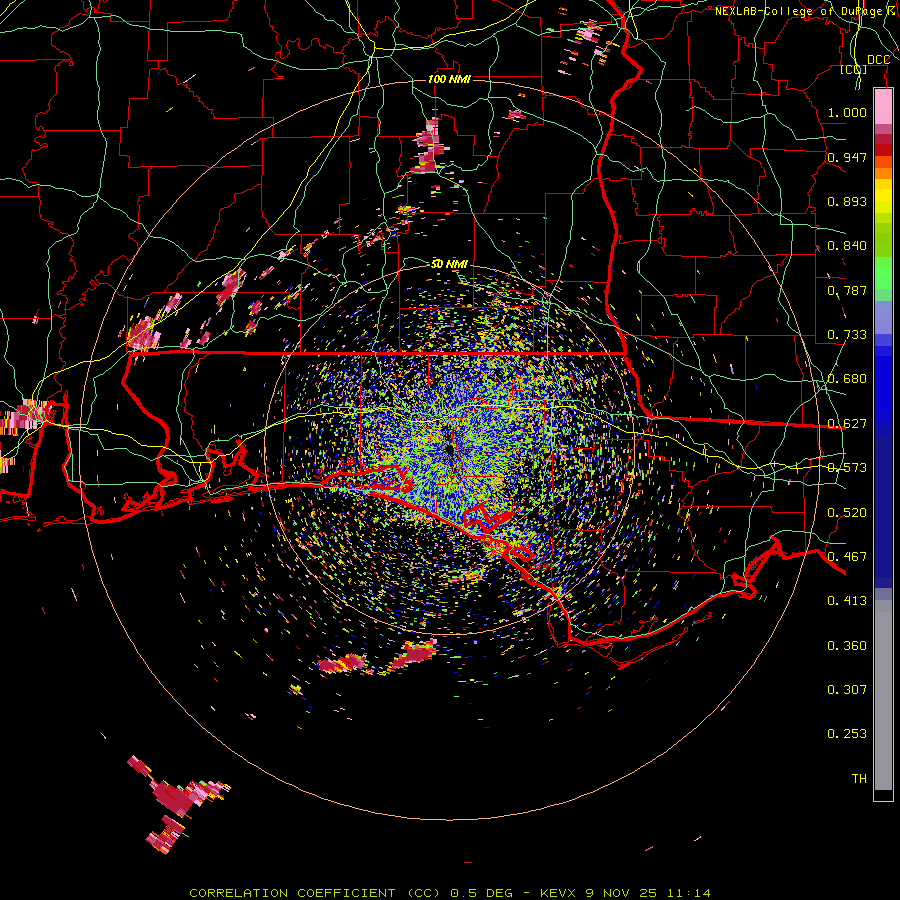
Task: Select the 100 NMI range ring label
Action: pyautogui.click(x=449, y=79)
